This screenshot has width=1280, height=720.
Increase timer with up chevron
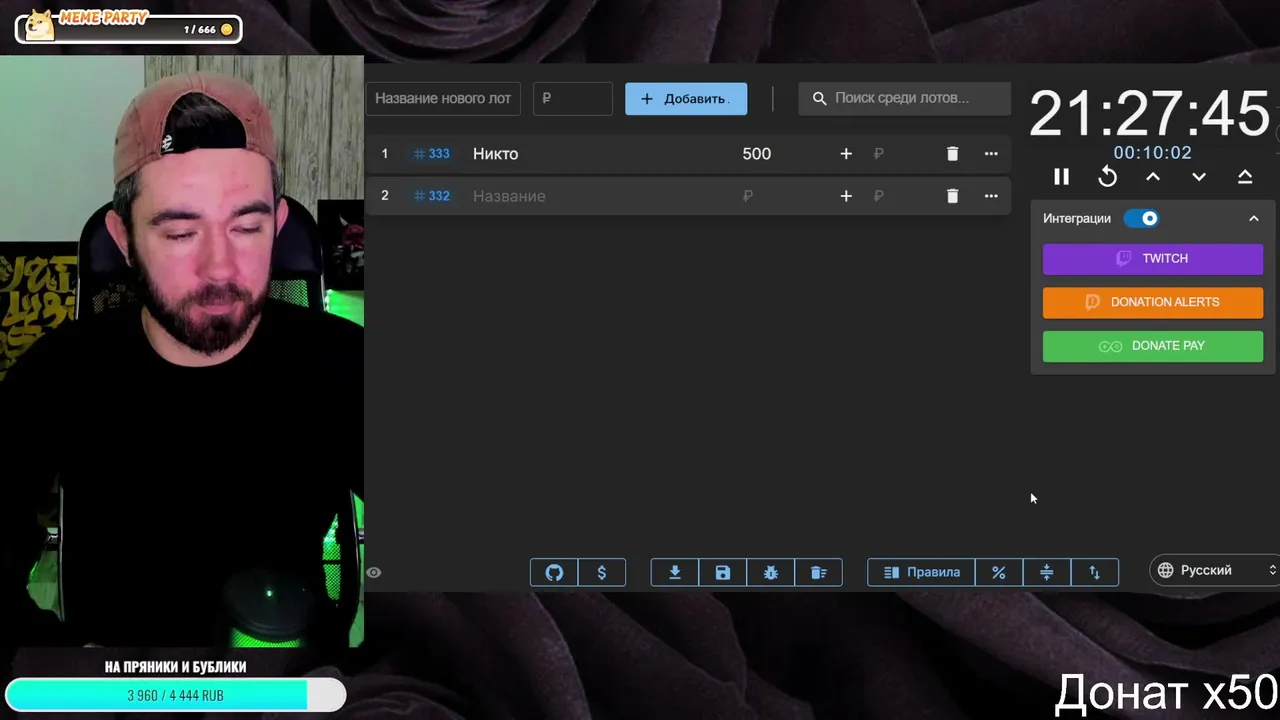[x=1153, y=177]
